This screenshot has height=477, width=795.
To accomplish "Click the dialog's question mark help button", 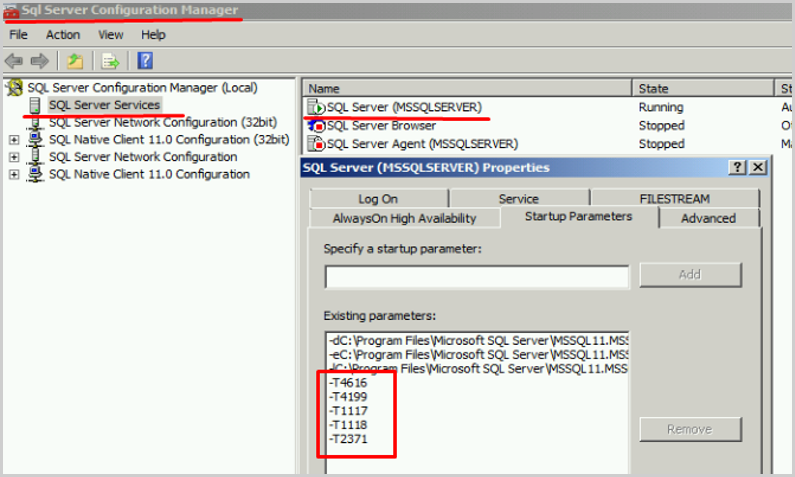I will (737, 167).
